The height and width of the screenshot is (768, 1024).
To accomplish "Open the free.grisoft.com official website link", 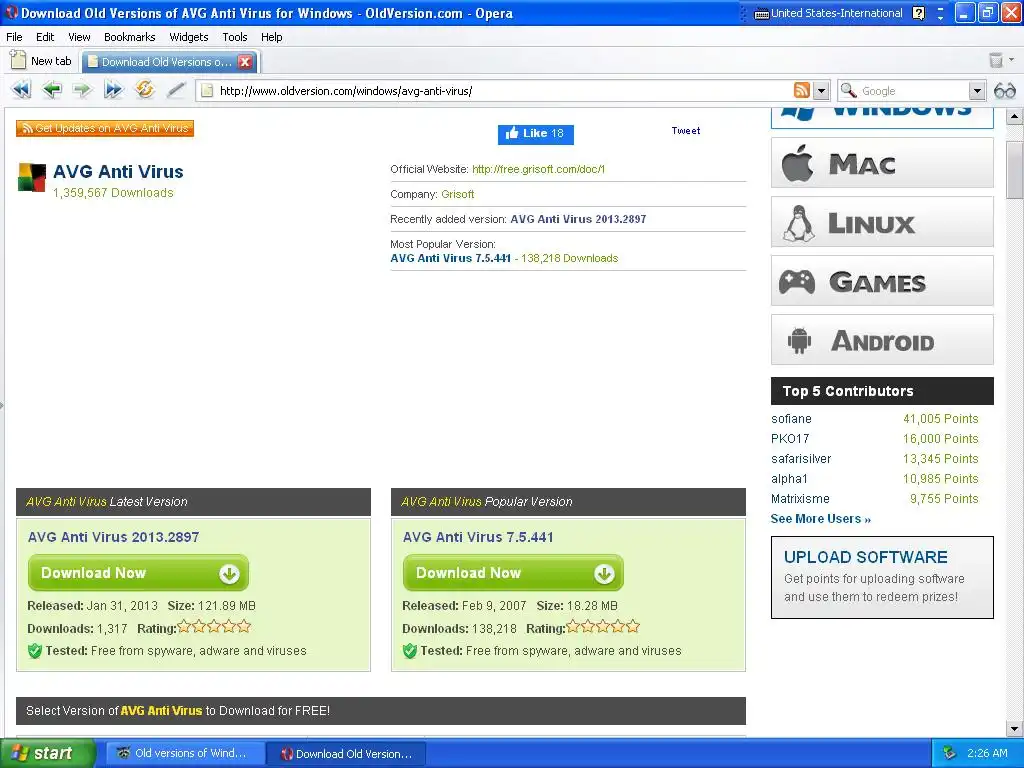I will tap(538, 169).
